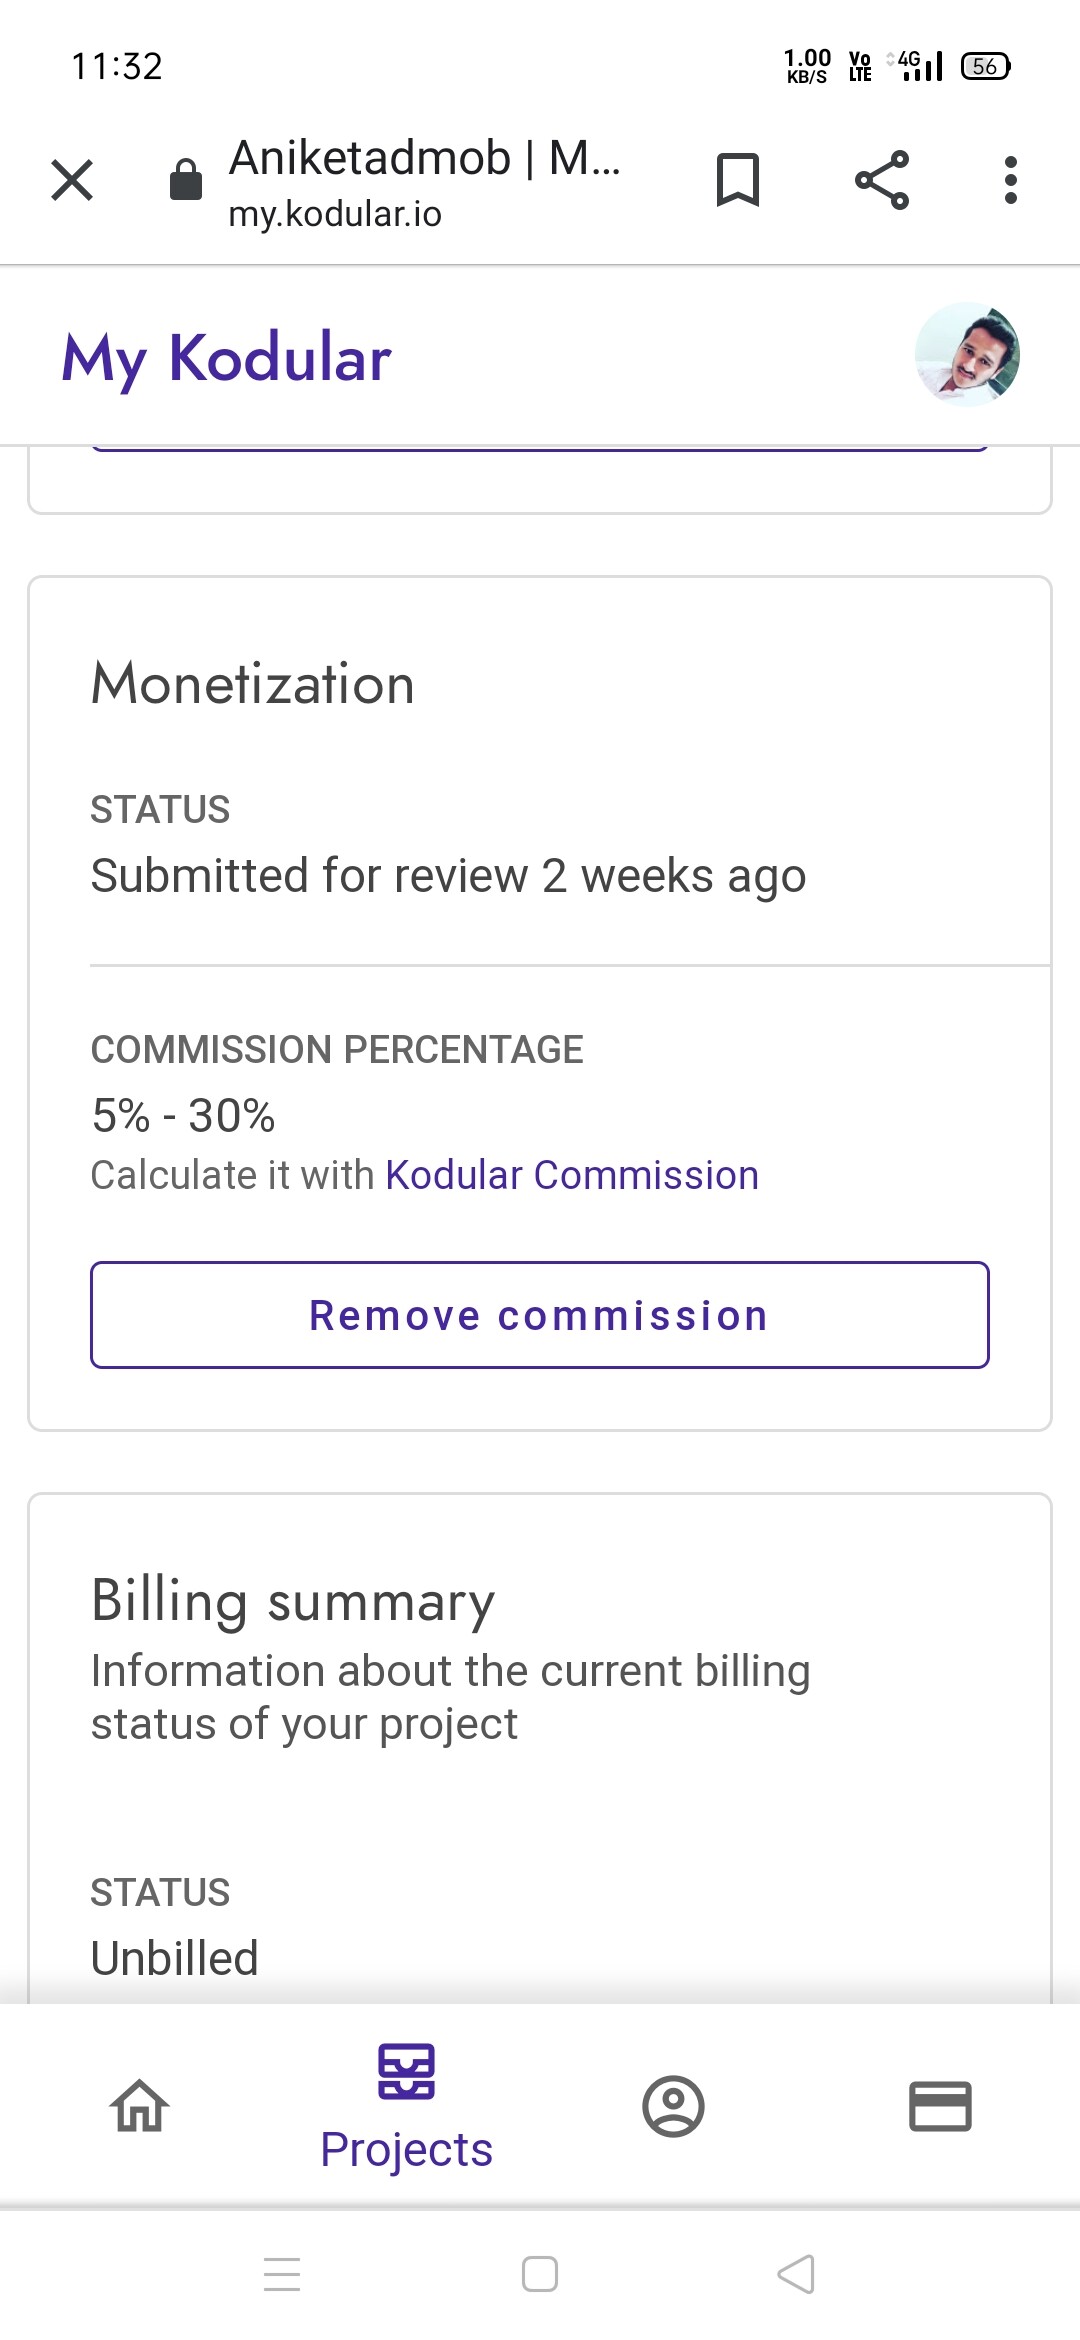
Task: Tap the Billing summary heading
Action: 292,1601
